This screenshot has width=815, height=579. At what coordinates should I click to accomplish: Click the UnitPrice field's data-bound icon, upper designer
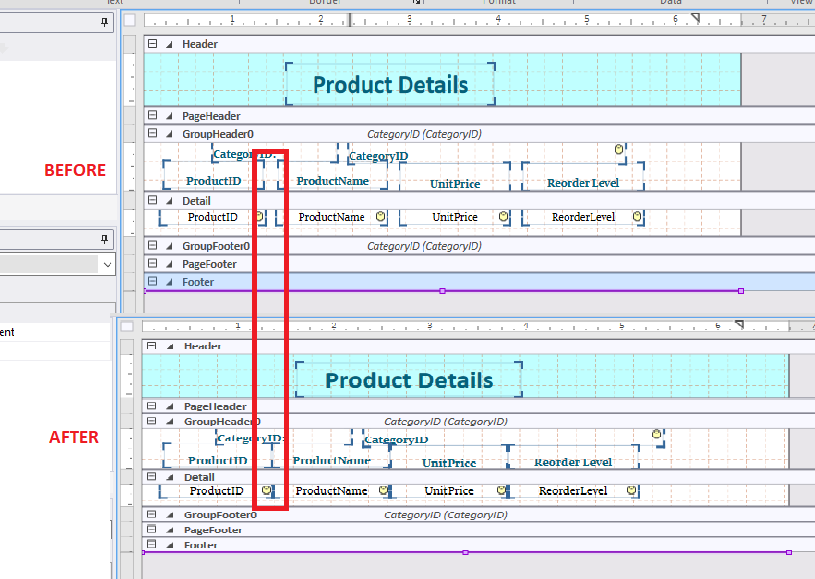click(x=503, y=216)
